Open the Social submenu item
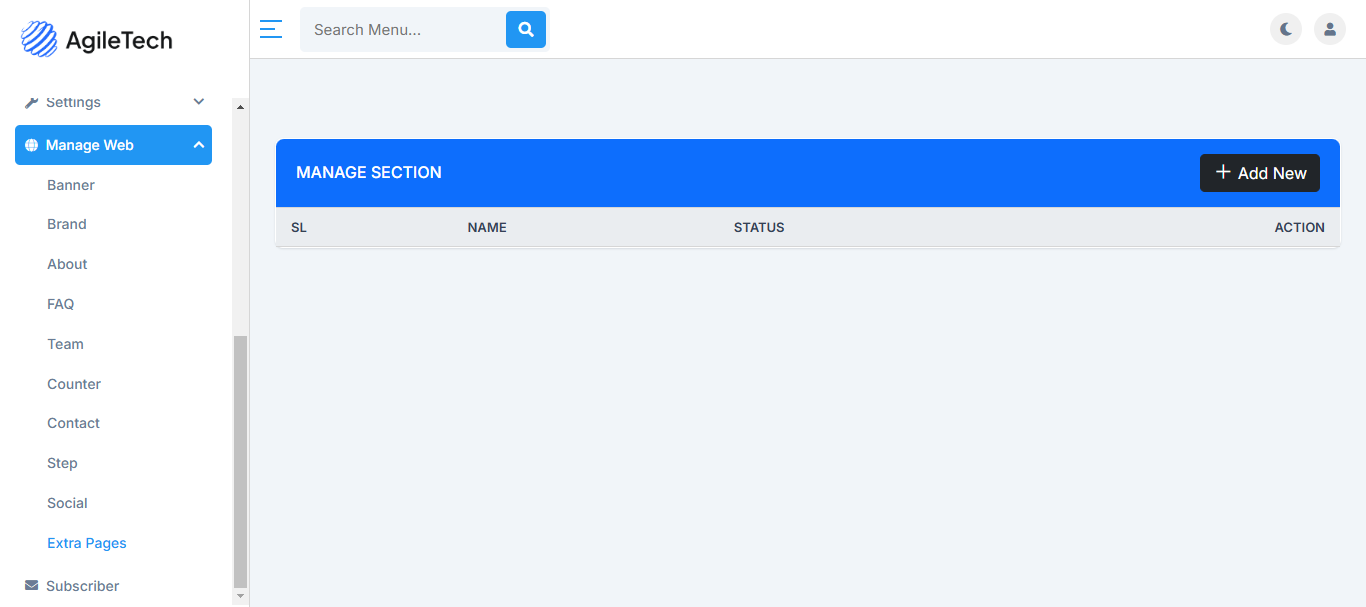1366x607 pixels. [x=67, y=503]
